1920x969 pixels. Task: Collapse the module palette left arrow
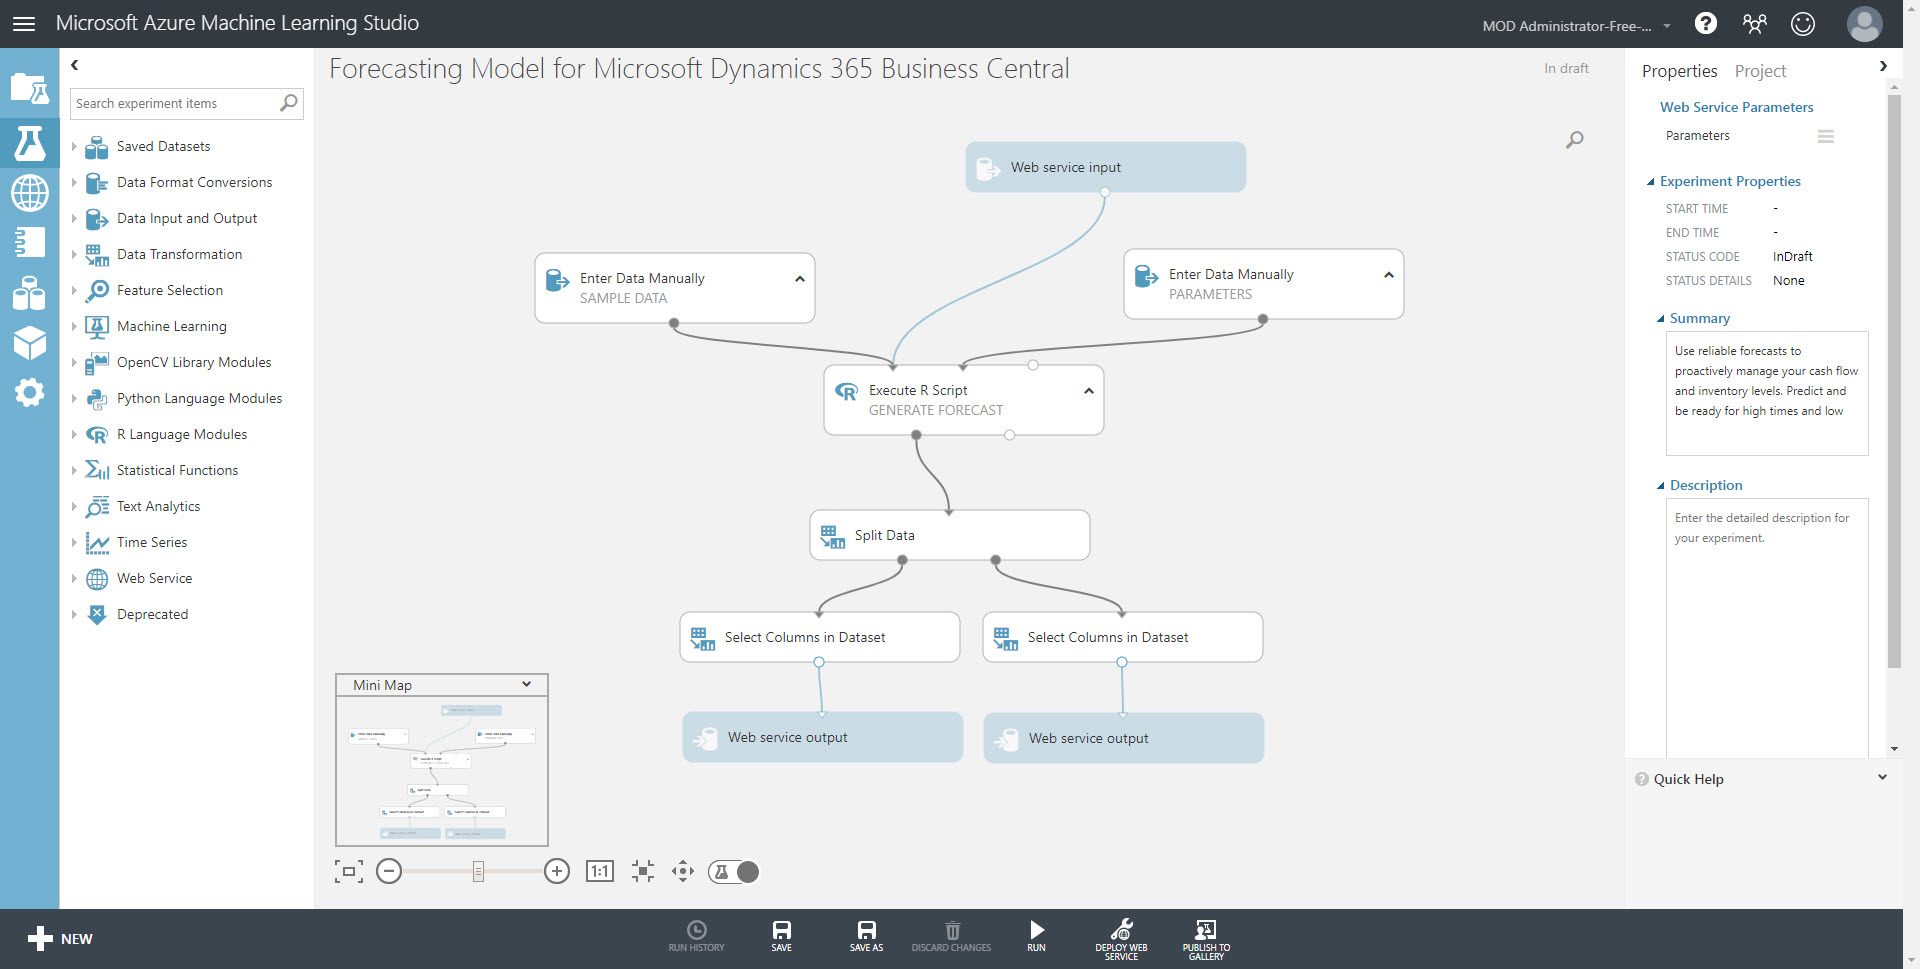pos(74,65)
